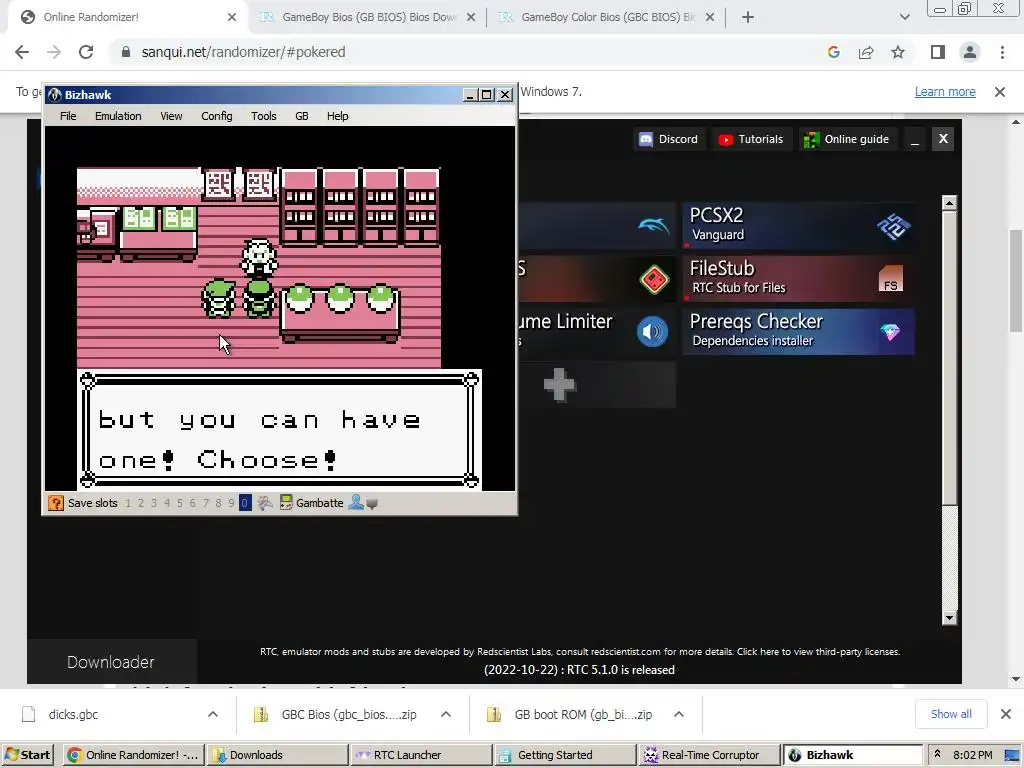Screen dimensions: 1024x768
Task: Open the Discord link in RTC Launcher
Action: pos(668,139)
